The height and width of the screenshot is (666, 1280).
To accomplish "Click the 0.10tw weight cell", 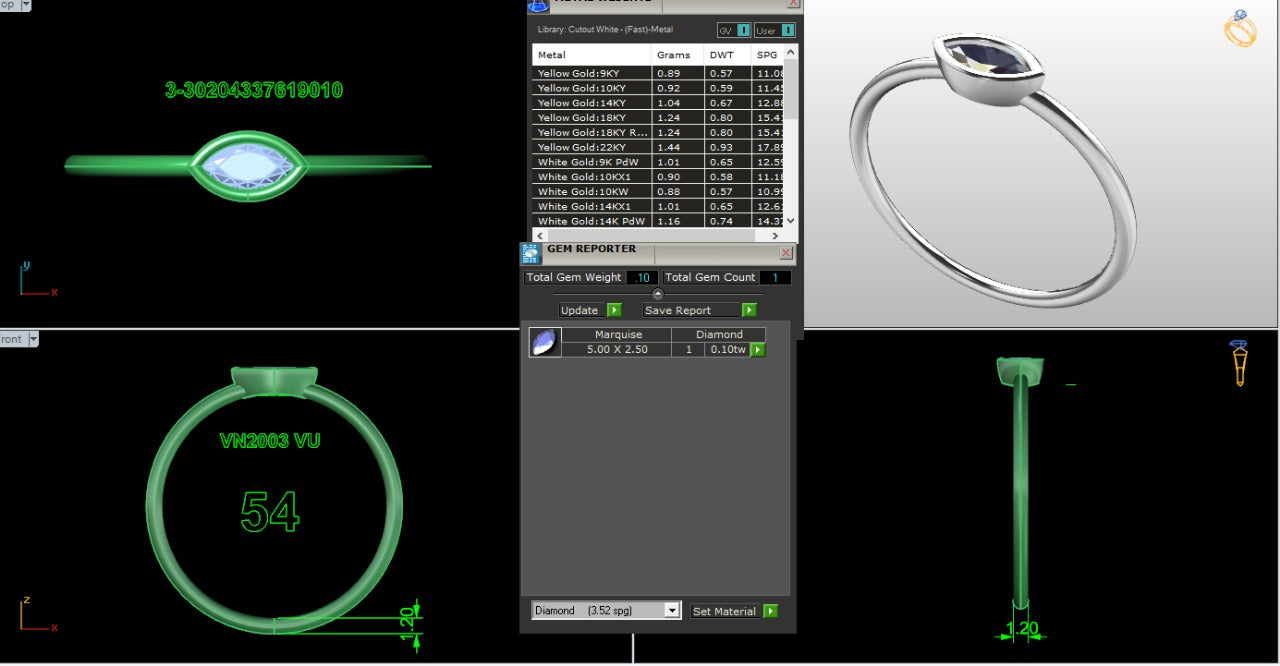I will point(727,350).
